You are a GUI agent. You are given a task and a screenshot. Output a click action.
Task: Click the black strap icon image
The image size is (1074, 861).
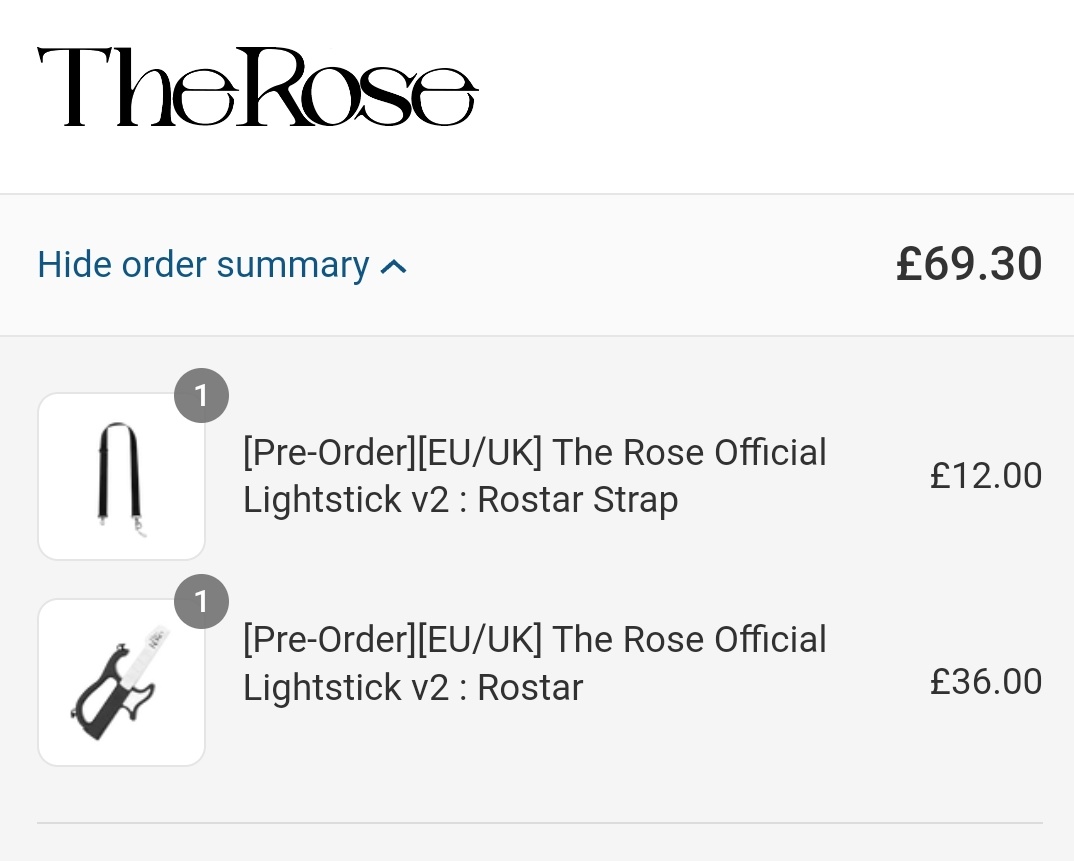[120, 473]
